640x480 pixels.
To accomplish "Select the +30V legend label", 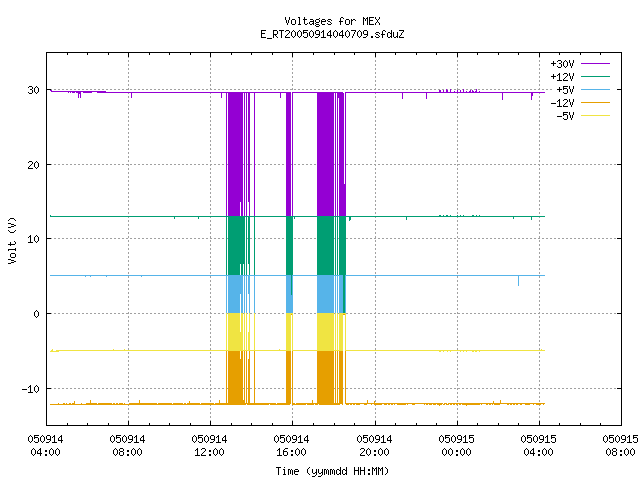I will pos(562,64).
